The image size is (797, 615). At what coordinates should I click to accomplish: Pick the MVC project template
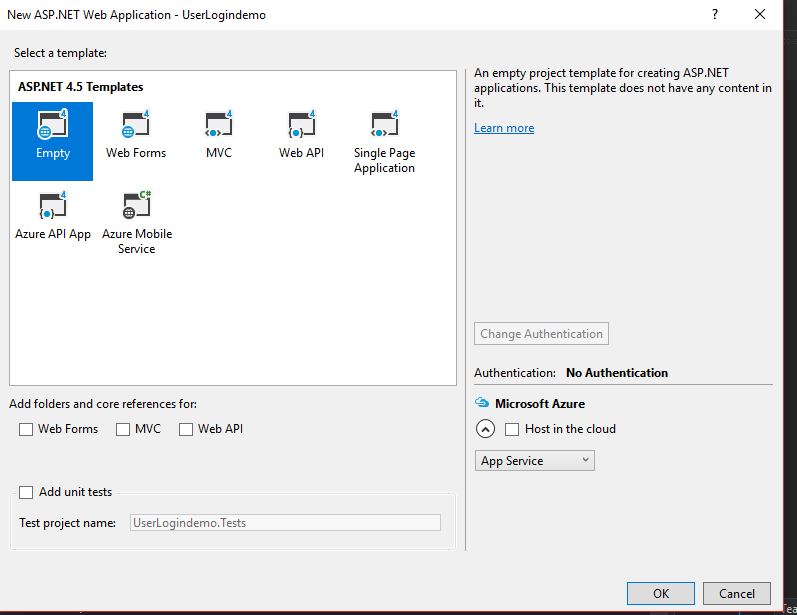click(x=219, y=135)
